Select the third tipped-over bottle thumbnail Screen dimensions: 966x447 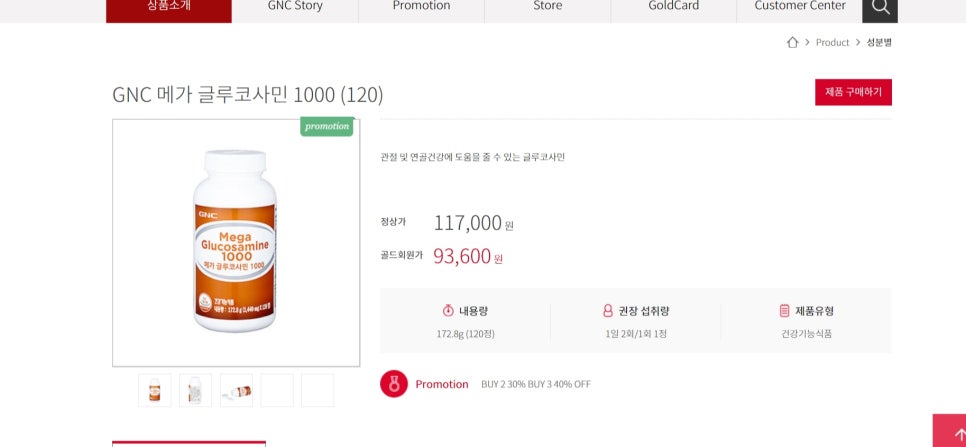pyautogui.click(x=236, y=390)
